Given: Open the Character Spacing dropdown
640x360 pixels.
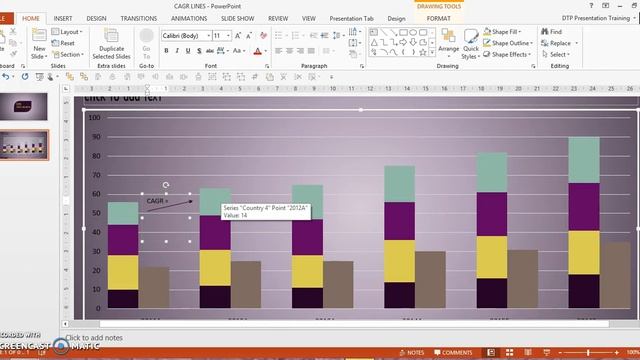Looking at the screenshot, I should pyautogui.click(x=223, y=51).
